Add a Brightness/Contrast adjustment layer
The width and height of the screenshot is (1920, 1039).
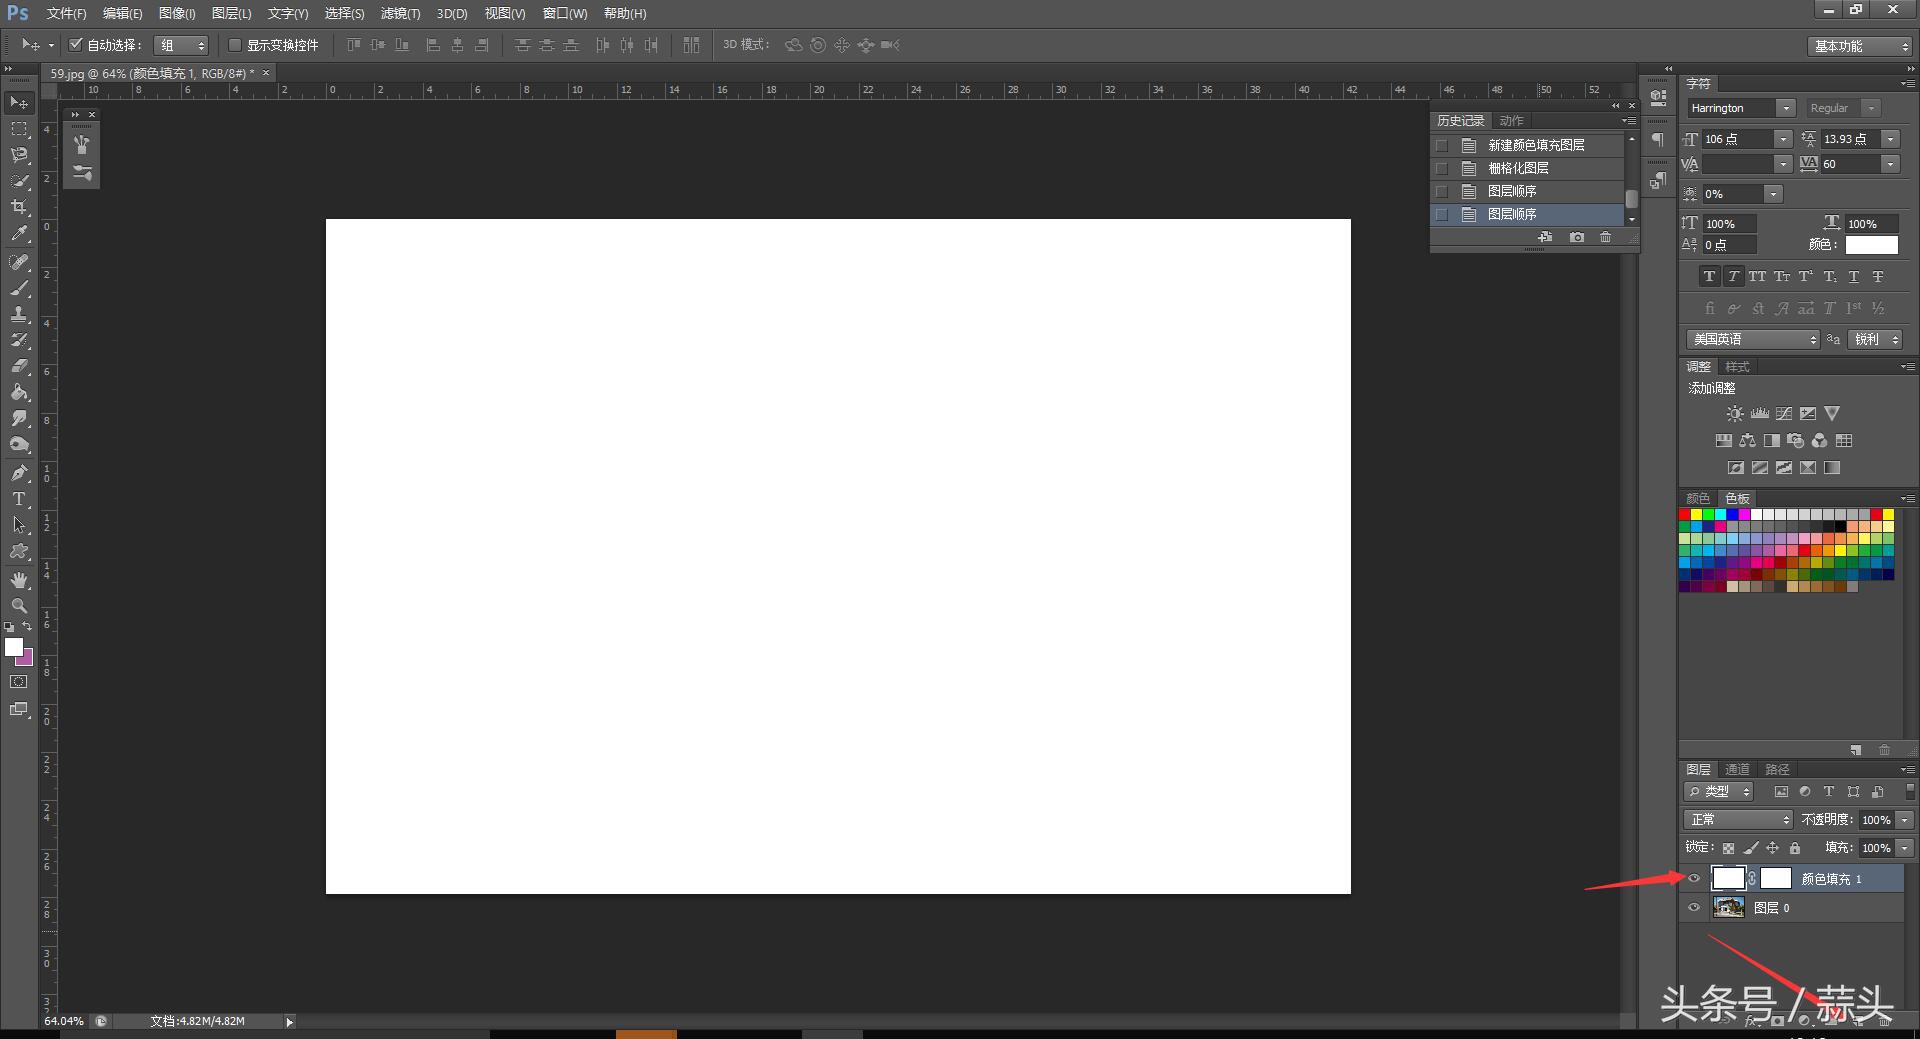coord(1735,412)
